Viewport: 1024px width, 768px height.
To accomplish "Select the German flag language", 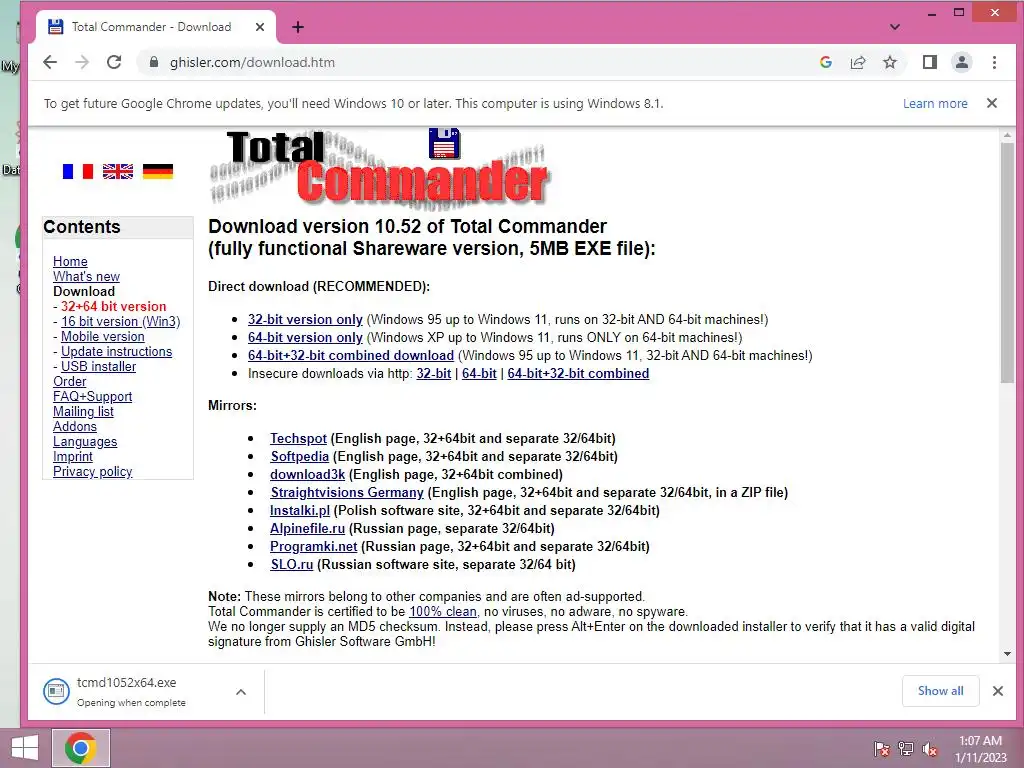I will click(x=158, y=171).
